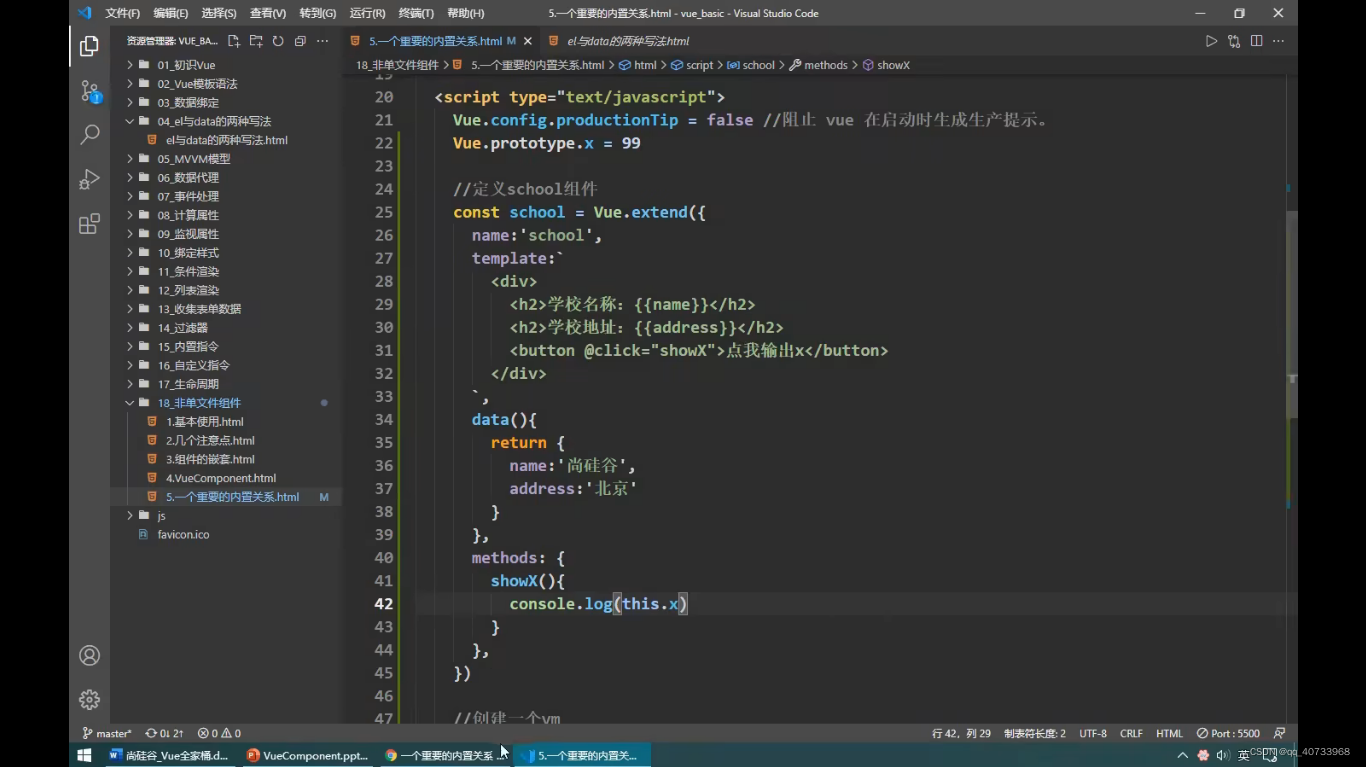Expand the 02_Vue模板语法 folder

(x=197, y=84)
